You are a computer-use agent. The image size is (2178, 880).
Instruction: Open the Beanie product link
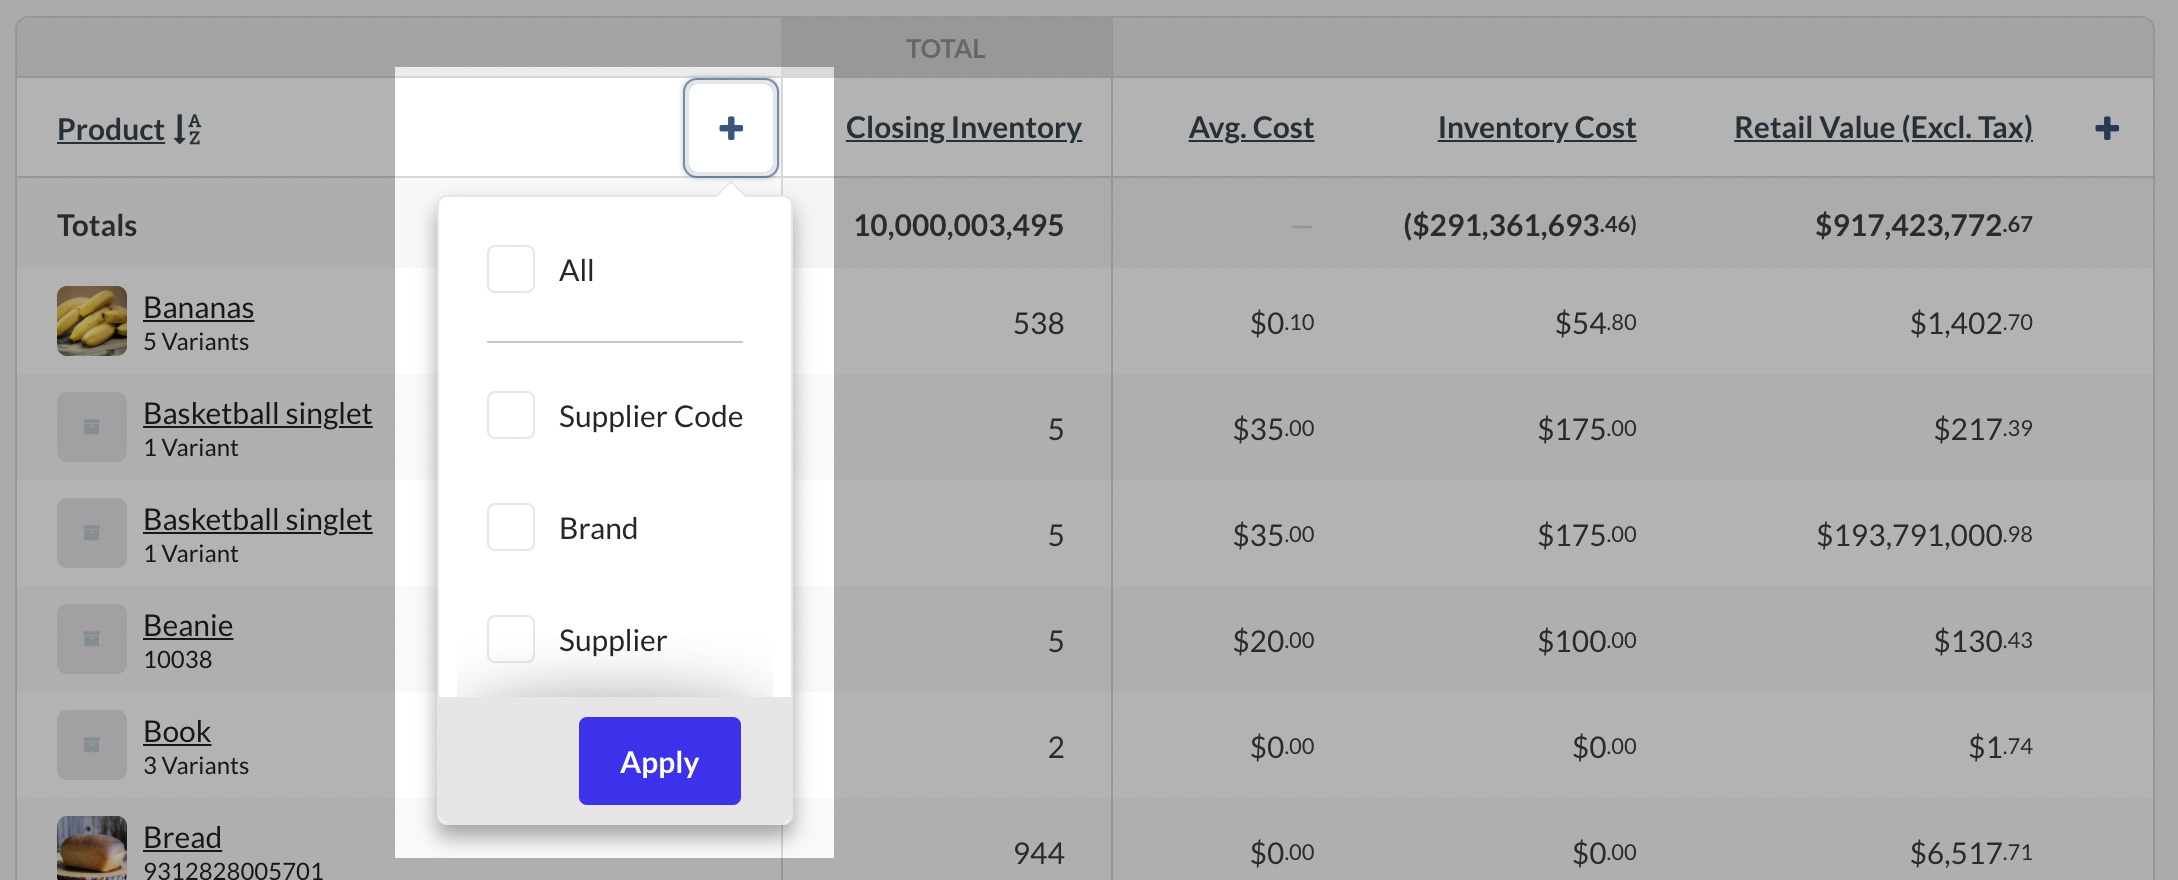point(188,626)
